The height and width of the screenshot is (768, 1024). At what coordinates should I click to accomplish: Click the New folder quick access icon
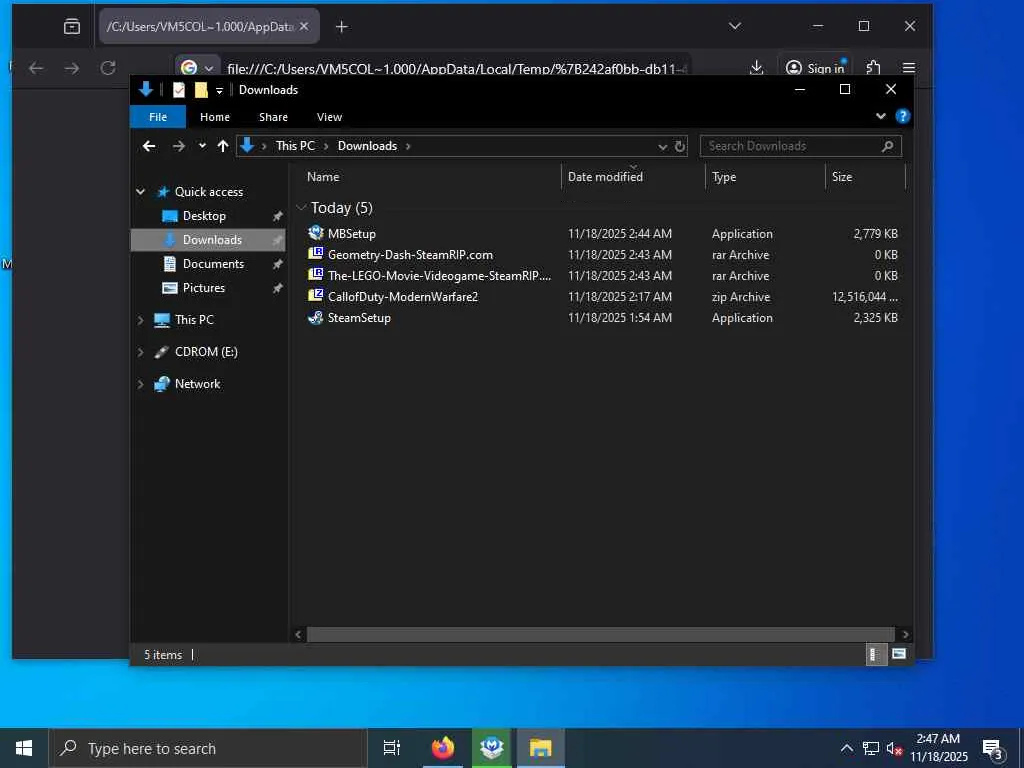[201, 90]
